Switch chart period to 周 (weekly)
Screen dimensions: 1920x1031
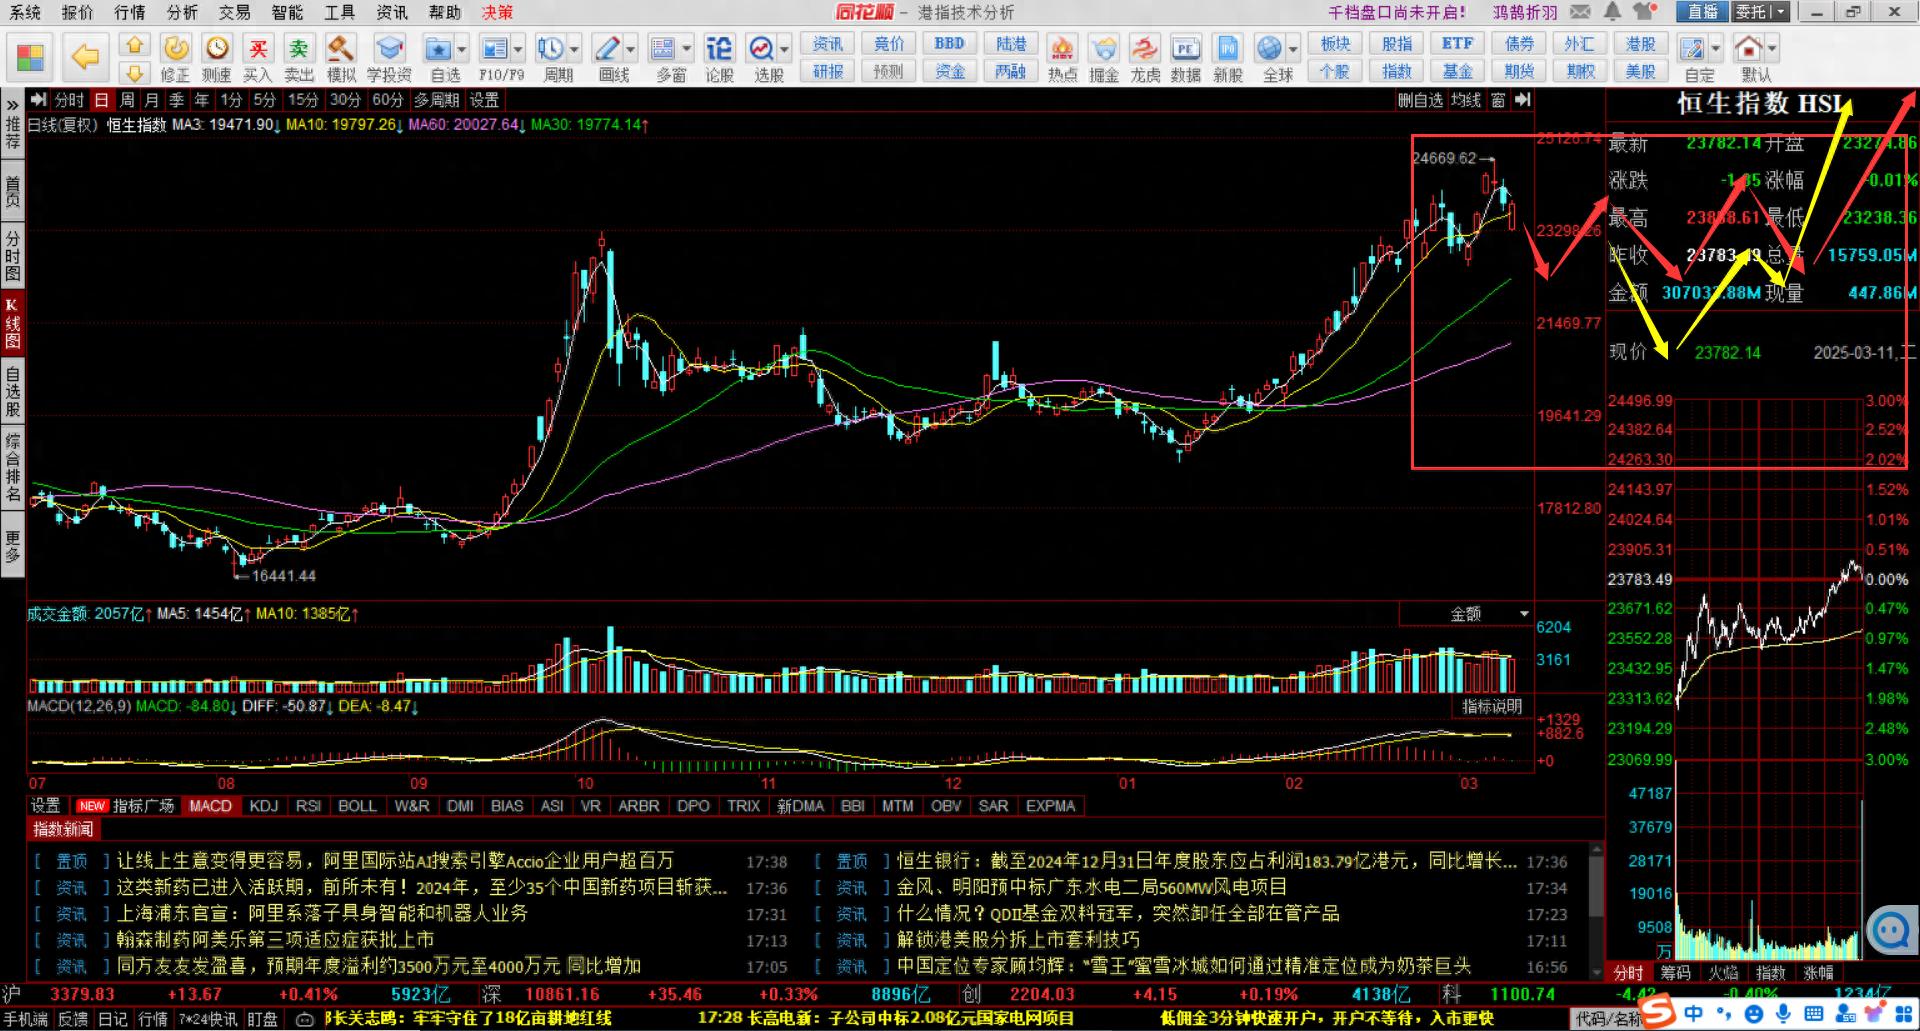127,100
